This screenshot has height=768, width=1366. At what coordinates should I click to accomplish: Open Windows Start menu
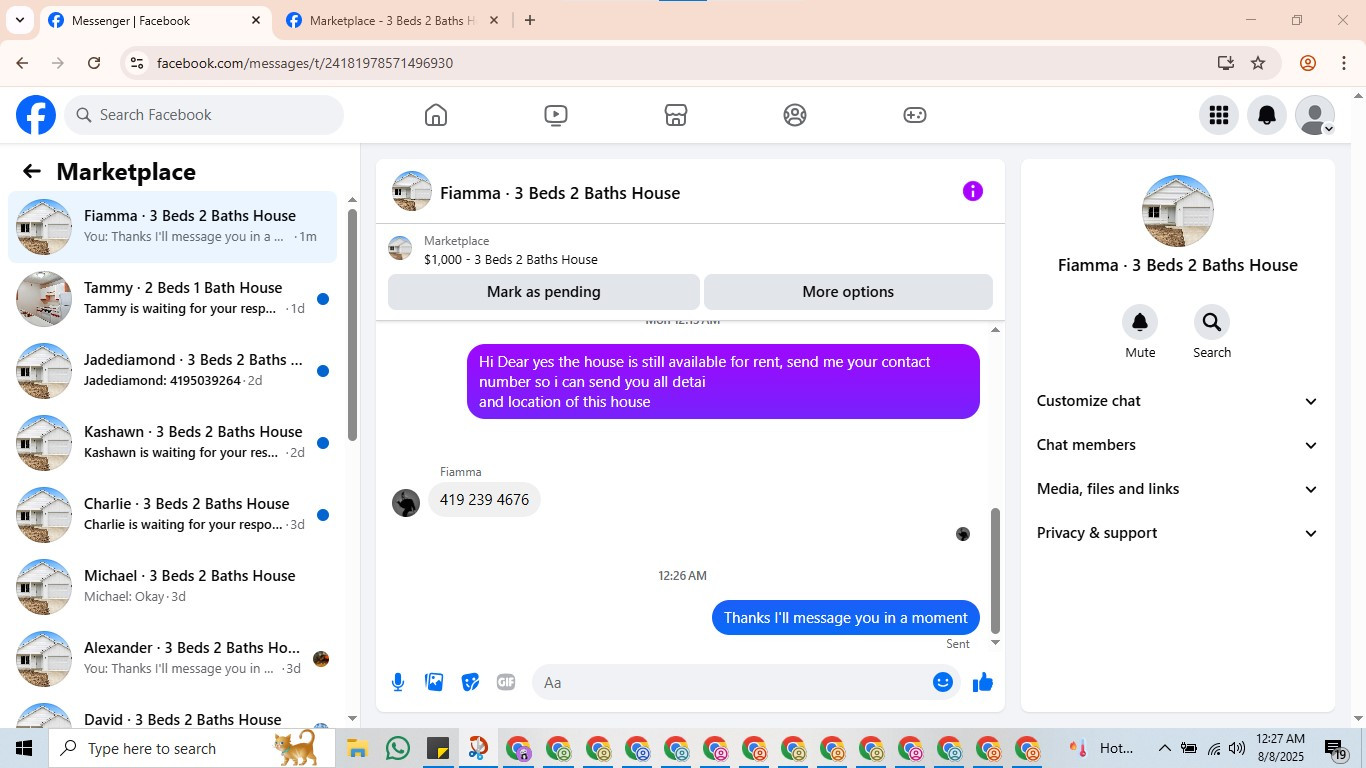[x=24, y=748]
